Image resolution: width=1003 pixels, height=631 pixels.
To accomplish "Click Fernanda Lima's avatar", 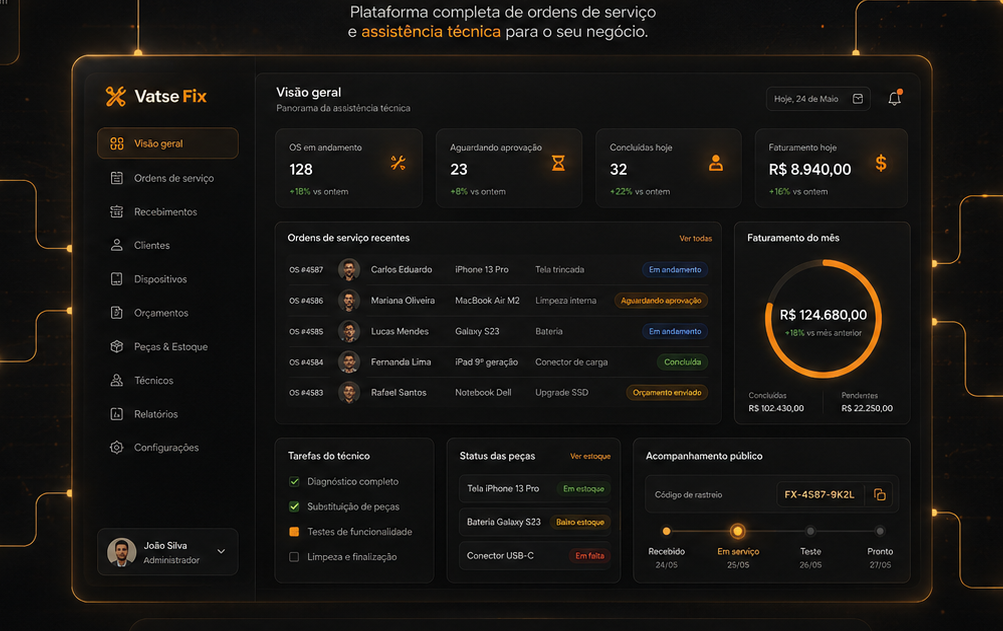I will coord(349,362).
